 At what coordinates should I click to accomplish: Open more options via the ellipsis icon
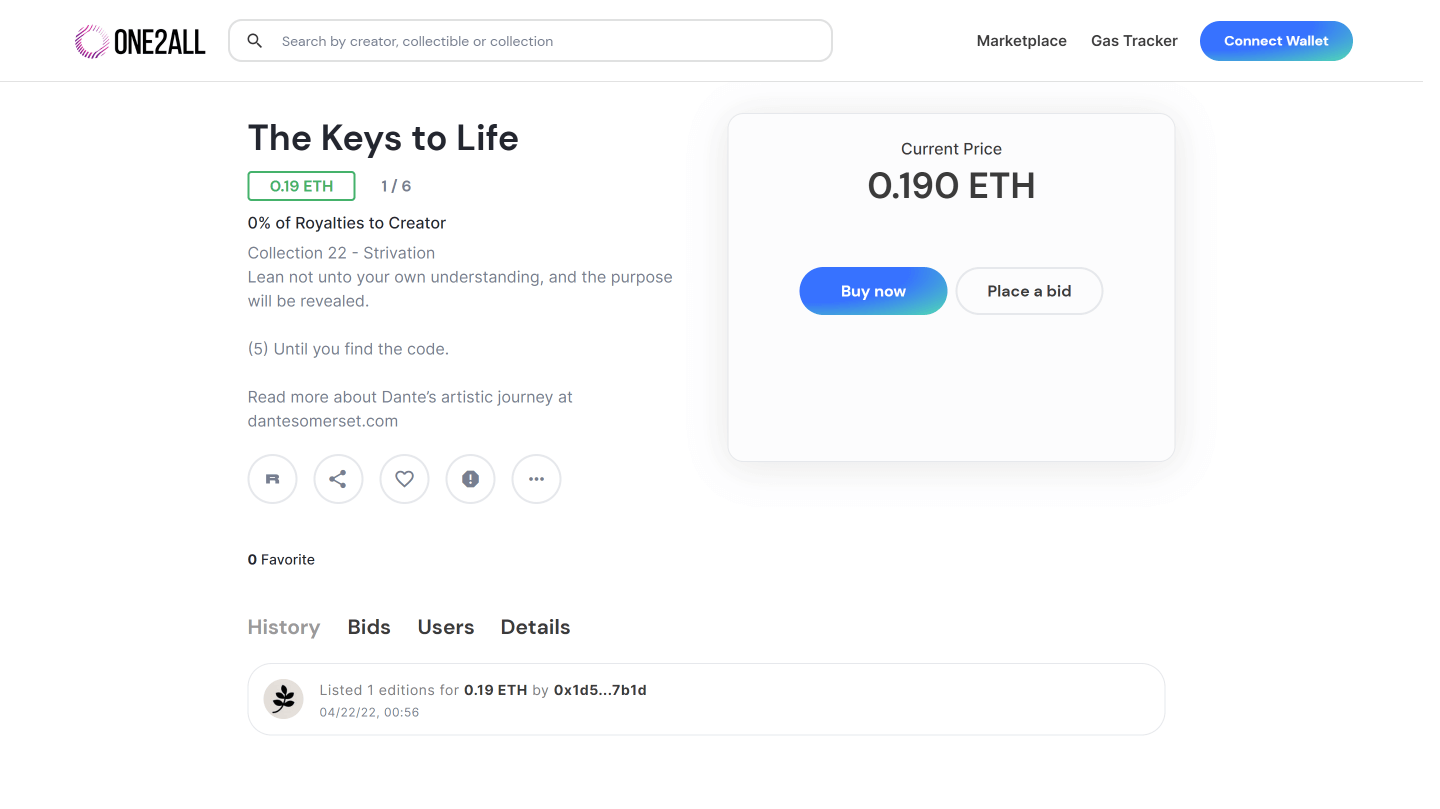(x=536, y=479)
